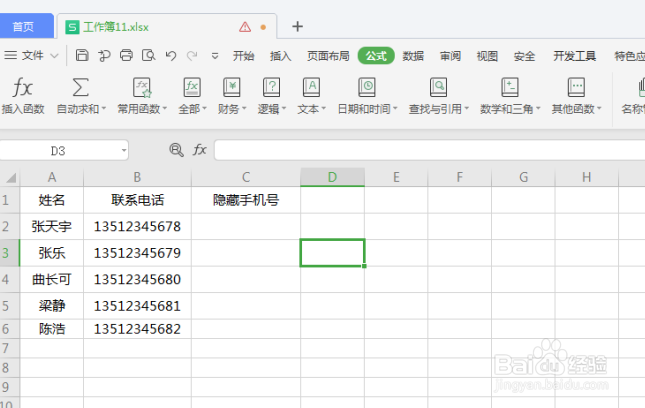The width and height of the screenshot is (645, 408).
Task: Open the Date and Time (日期和时间) icon
Action: pyautogui.click(x=367, y=87)
